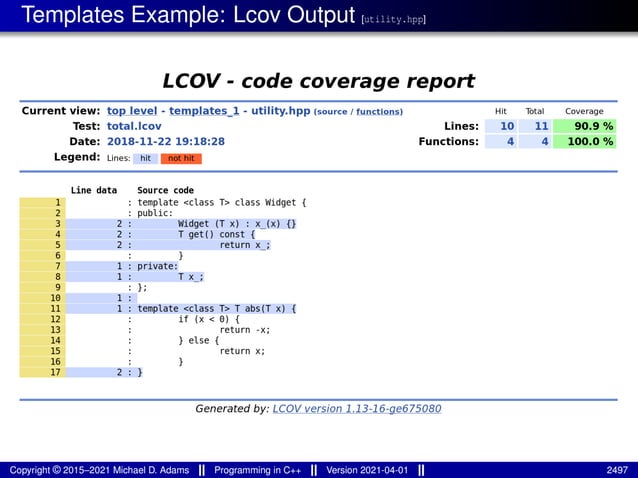Click source line 5 'return x_;'
This screenshot has width=638, height=478.
tap(245, 244)
